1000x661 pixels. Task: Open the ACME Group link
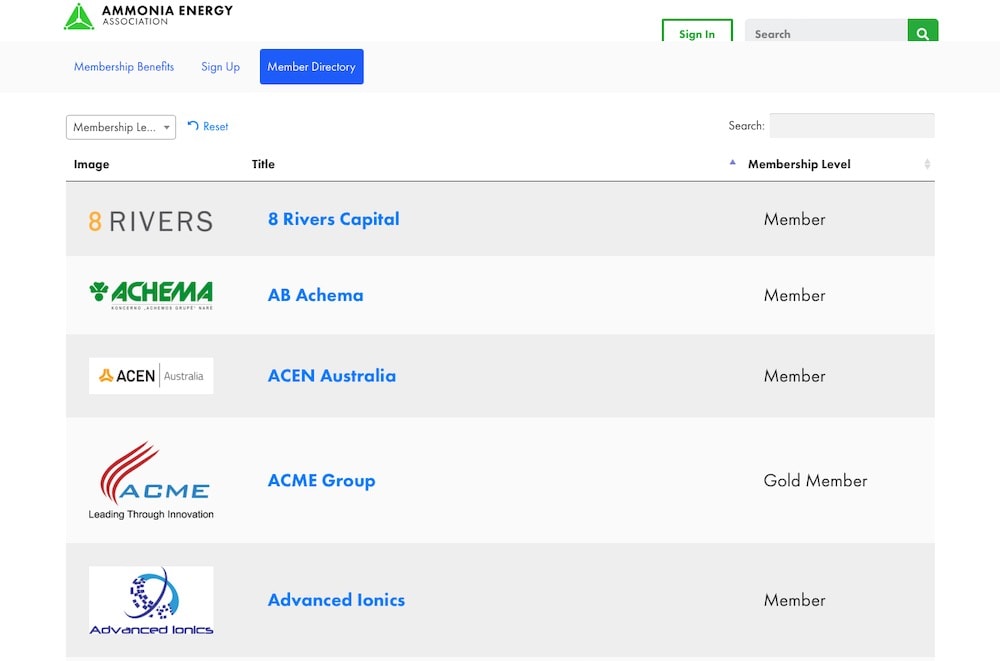click(321, 480)
